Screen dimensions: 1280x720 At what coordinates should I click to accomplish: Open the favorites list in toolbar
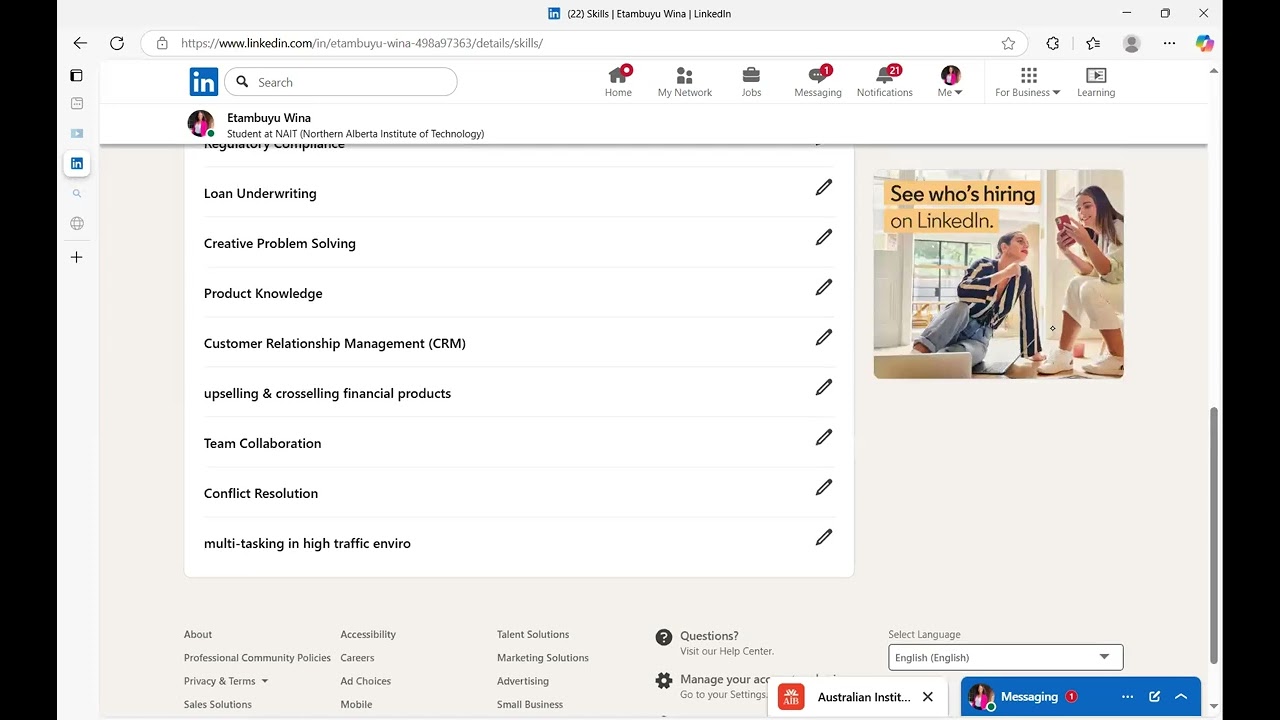[x=1093, y=43]
